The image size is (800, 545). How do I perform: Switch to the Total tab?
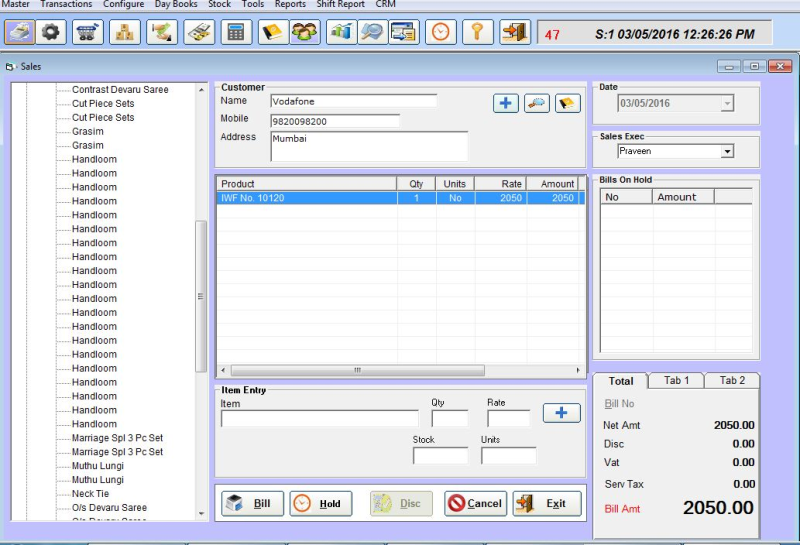pyautogui.click(x=620, y=381)
